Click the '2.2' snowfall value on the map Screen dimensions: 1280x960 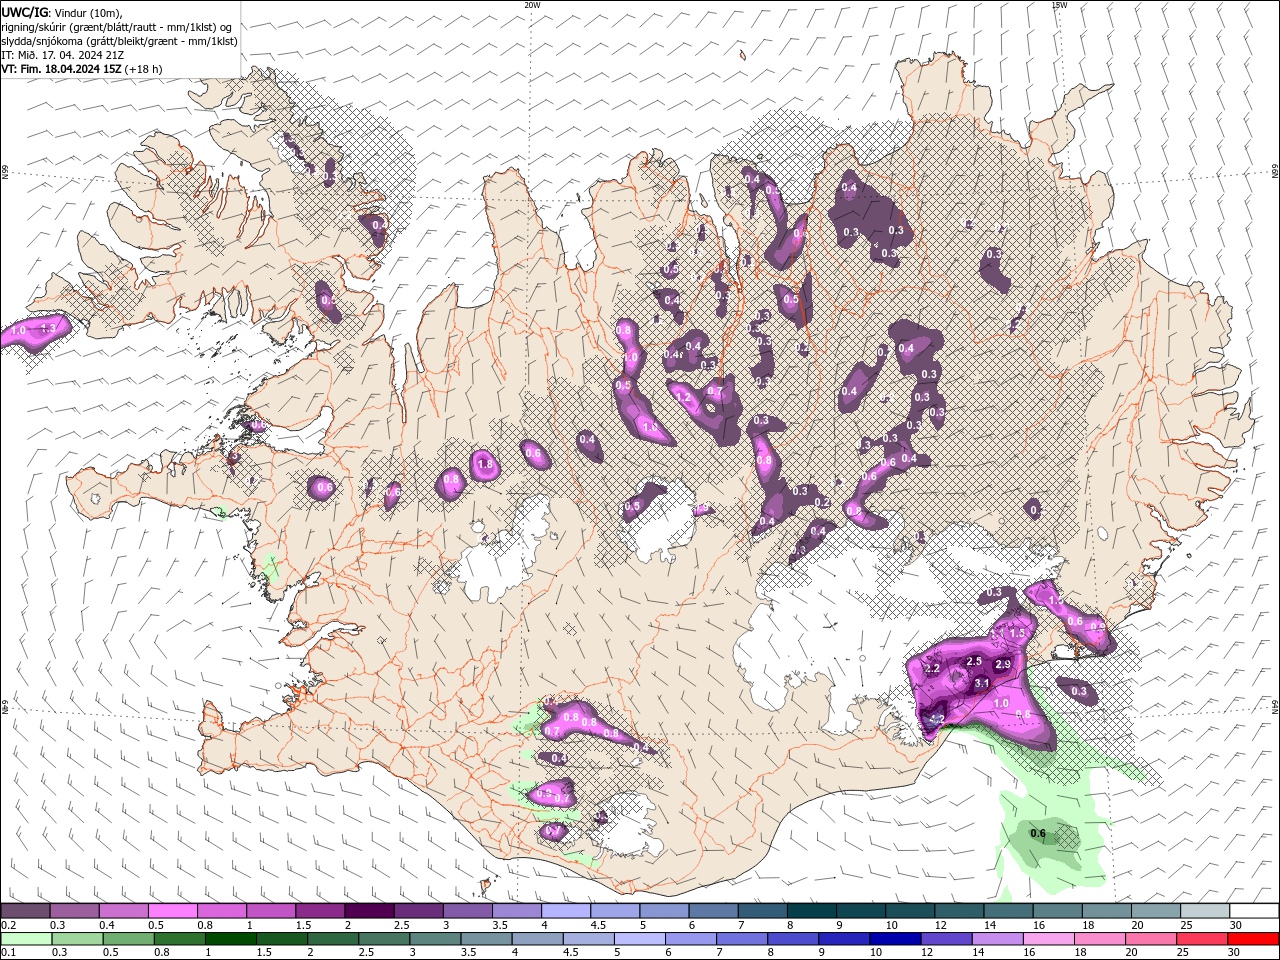[932, 668]
